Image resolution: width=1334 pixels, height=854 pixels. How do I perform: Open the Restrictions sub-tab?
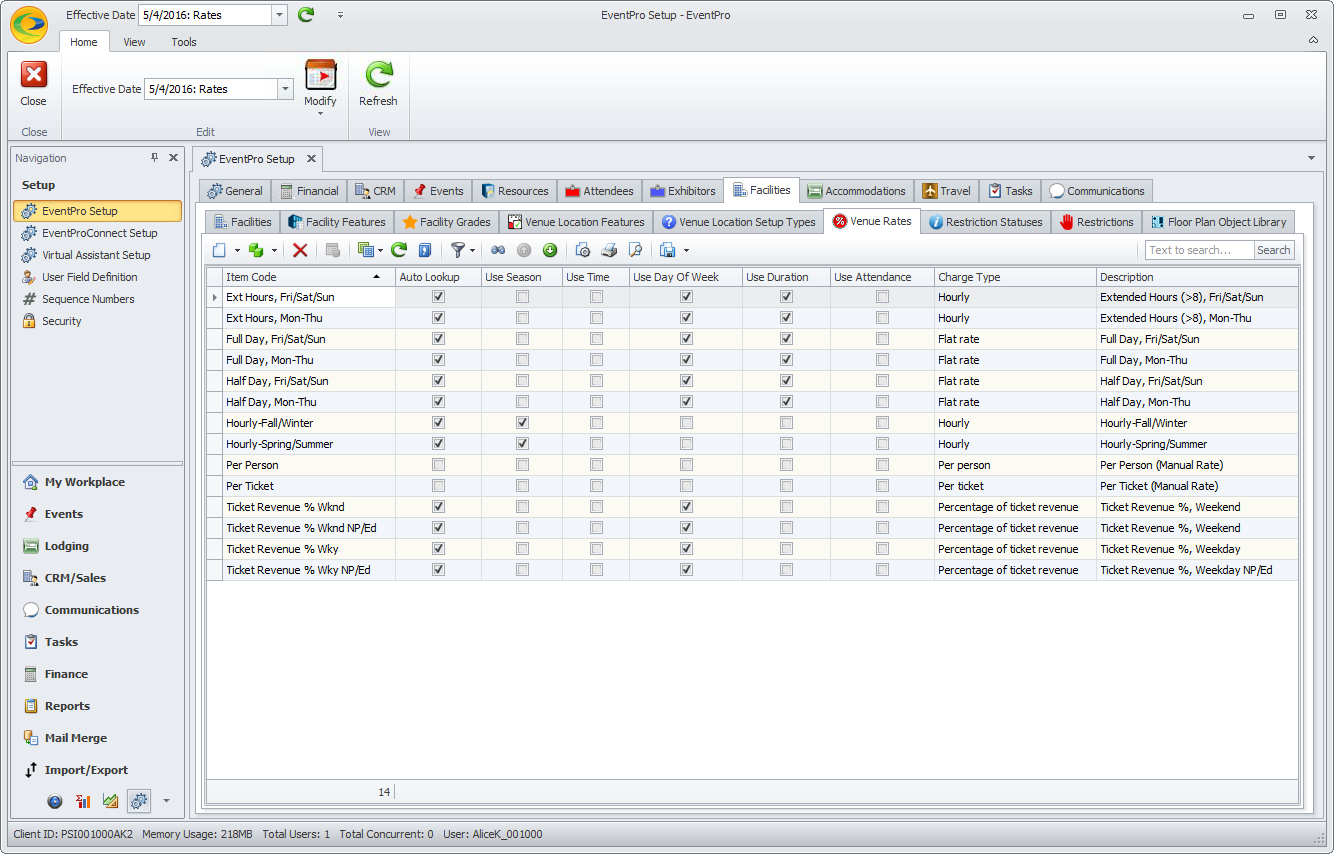pyautogui.click(x=1097, y=222)
